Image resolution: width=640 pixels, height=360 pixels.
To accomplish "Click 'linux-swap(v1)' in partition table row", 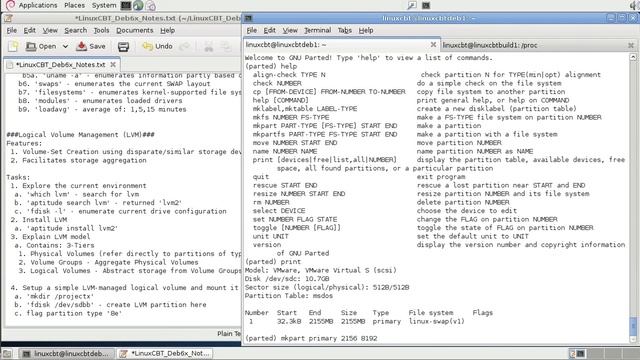I will (x=436, y=322).
